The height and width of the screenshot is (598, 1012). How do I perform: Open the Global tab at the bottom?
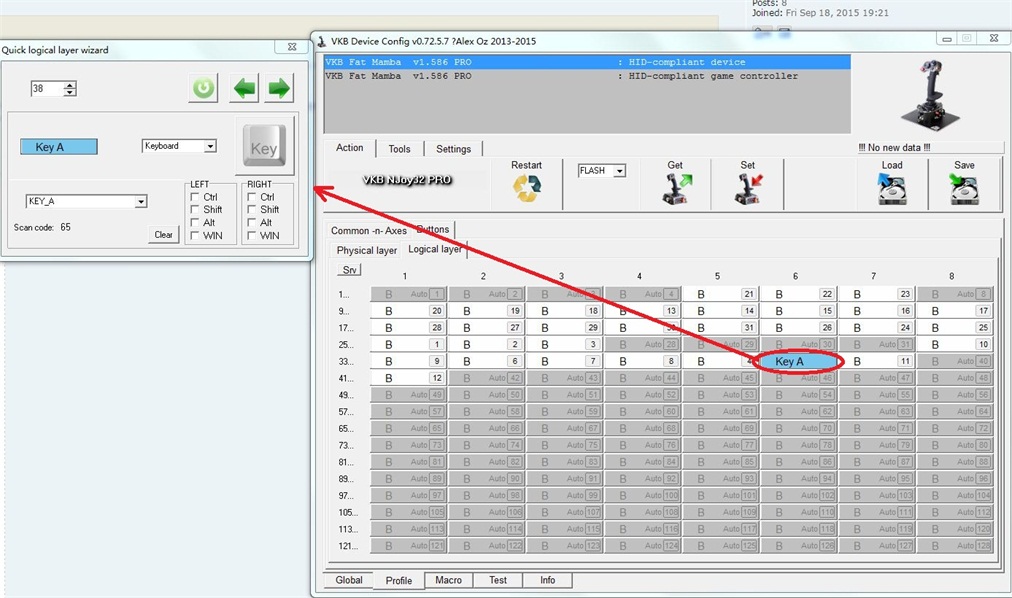tap(349, 580)
